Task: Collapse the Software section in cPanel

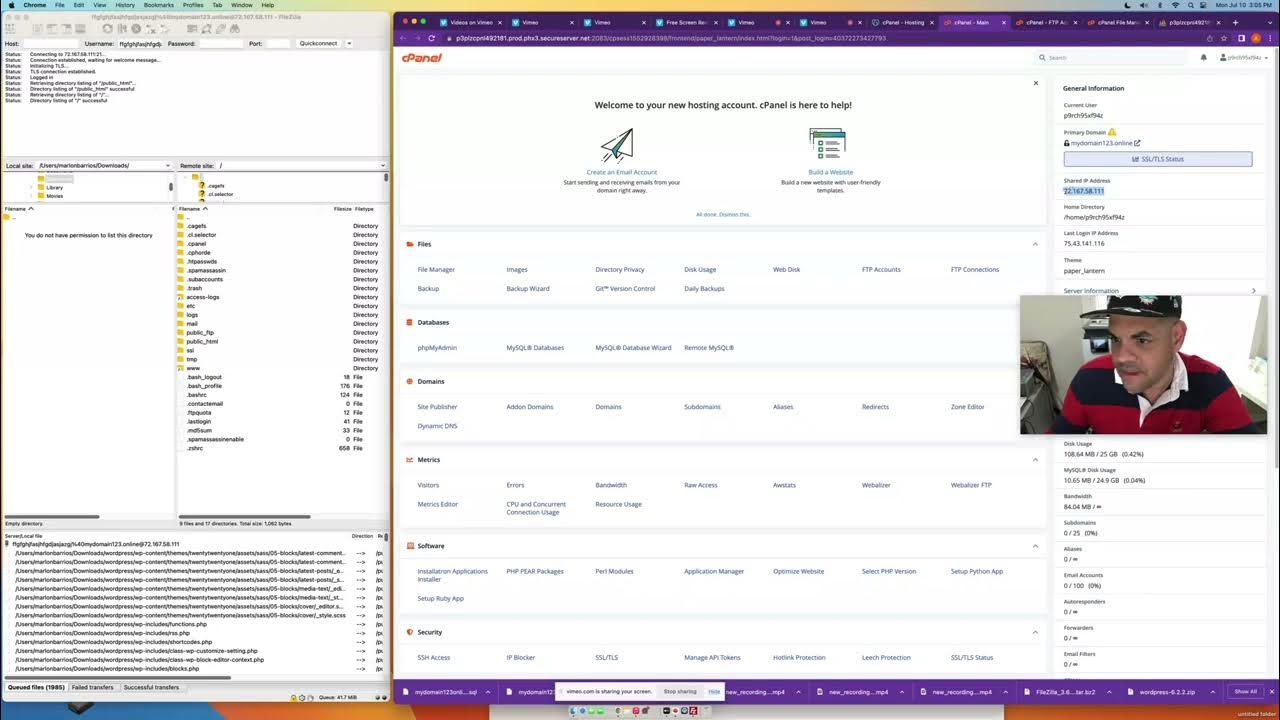Action: point(1035,546)
